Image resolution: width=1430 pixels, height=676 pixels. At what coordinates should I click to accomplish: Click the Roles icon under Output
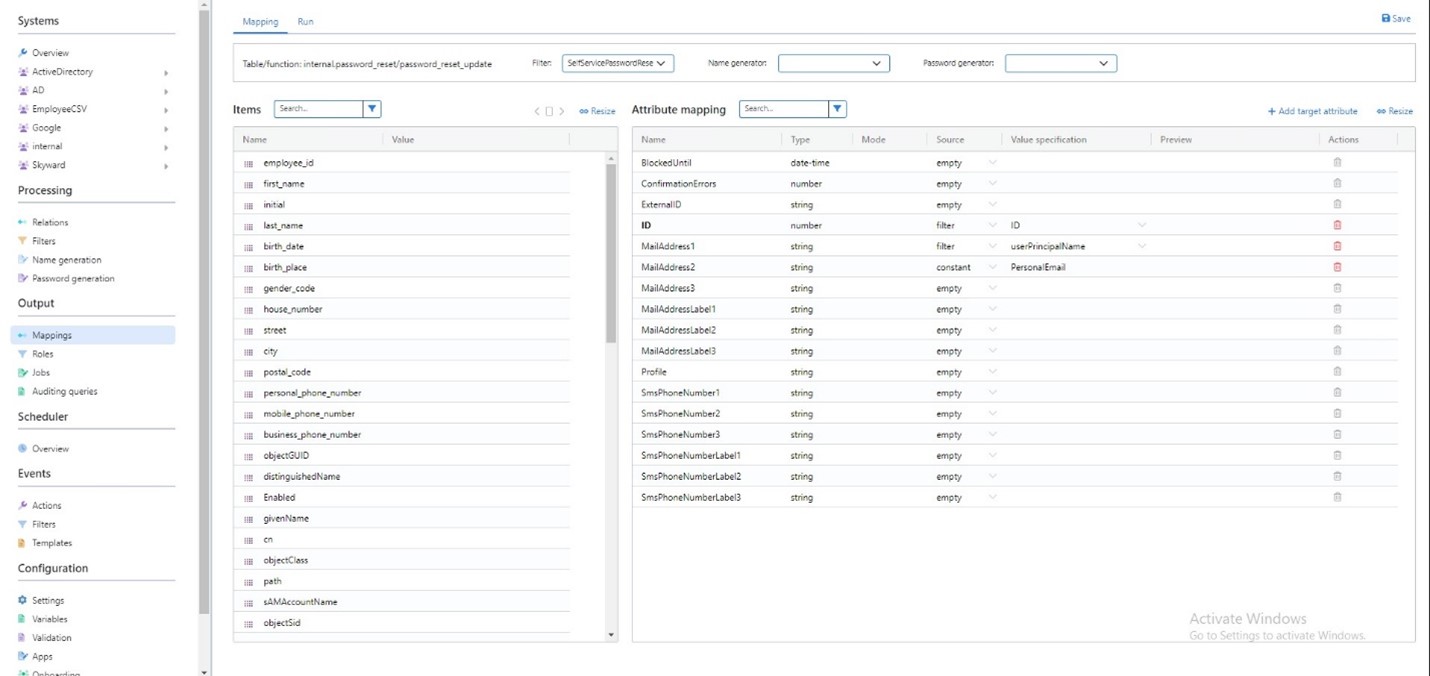[x=24, y=353]
